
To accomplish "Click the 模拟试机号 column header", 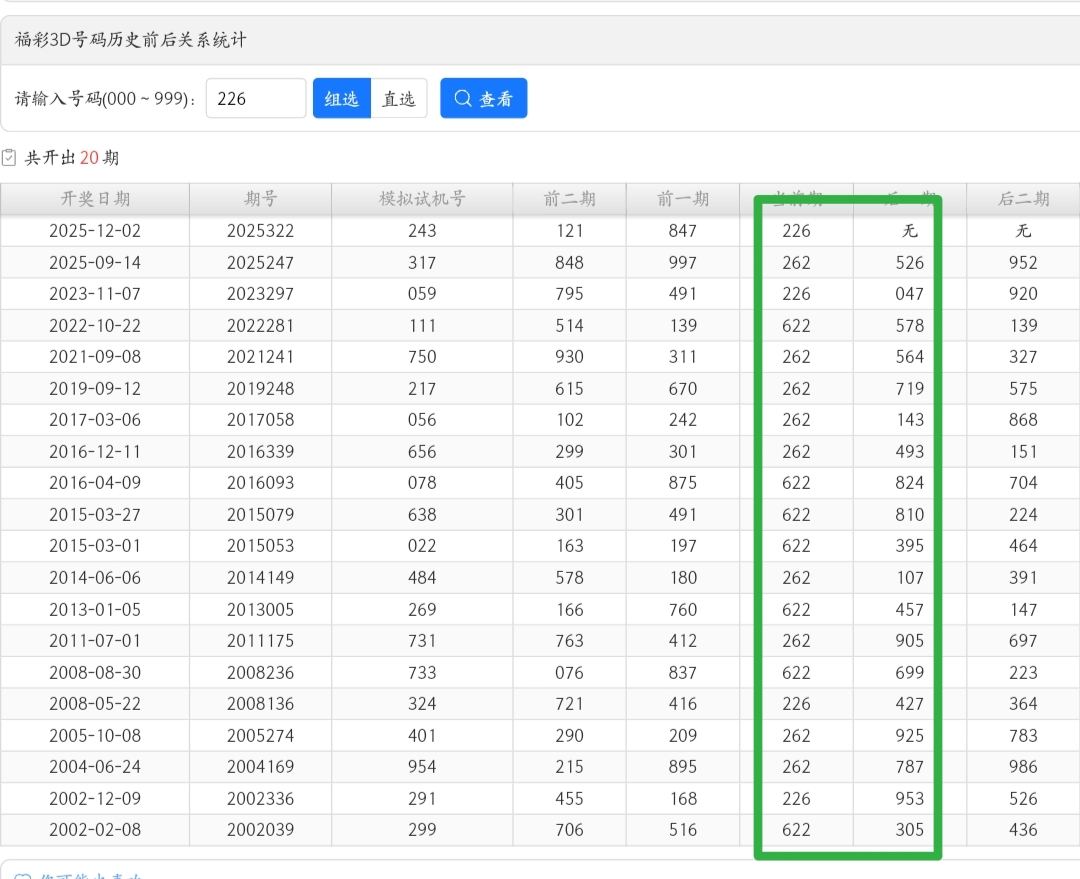I will (x=422, y=199).
